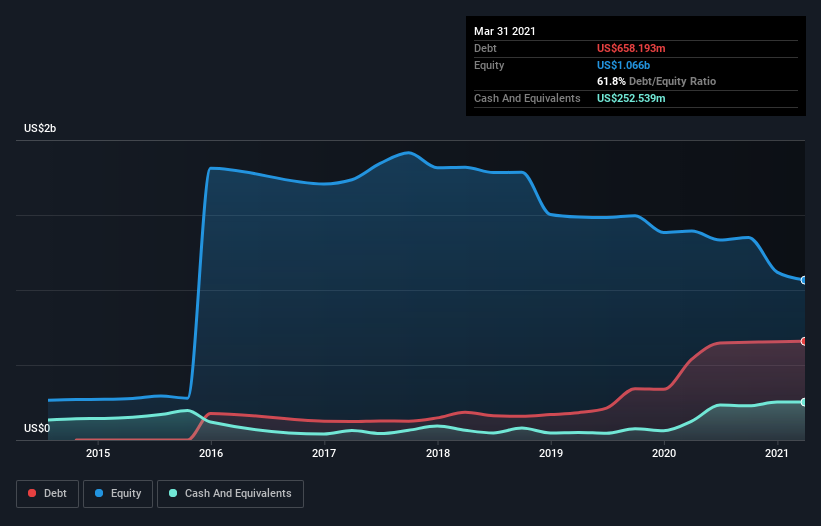
Task: Click the US$252.539m cash value
Action: coord(631,98)
